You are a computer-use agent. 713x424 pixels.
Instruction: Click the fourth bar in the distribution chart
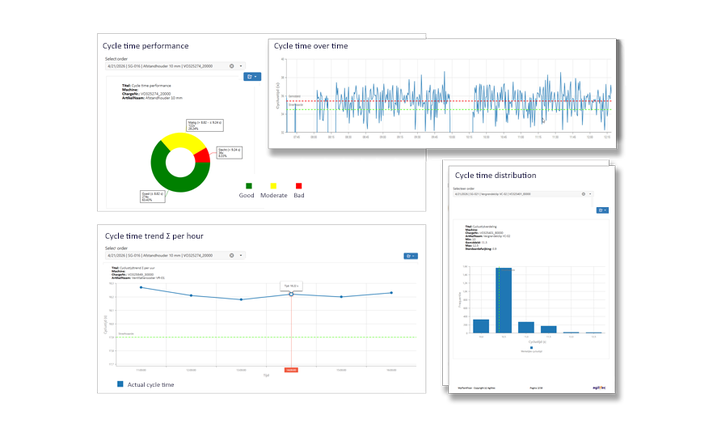coord(549,329)
